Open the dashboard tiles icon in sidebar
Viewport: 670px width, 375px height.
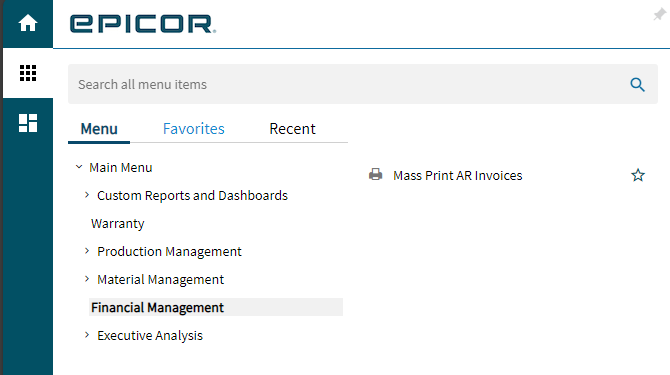(x=28, y=123)
